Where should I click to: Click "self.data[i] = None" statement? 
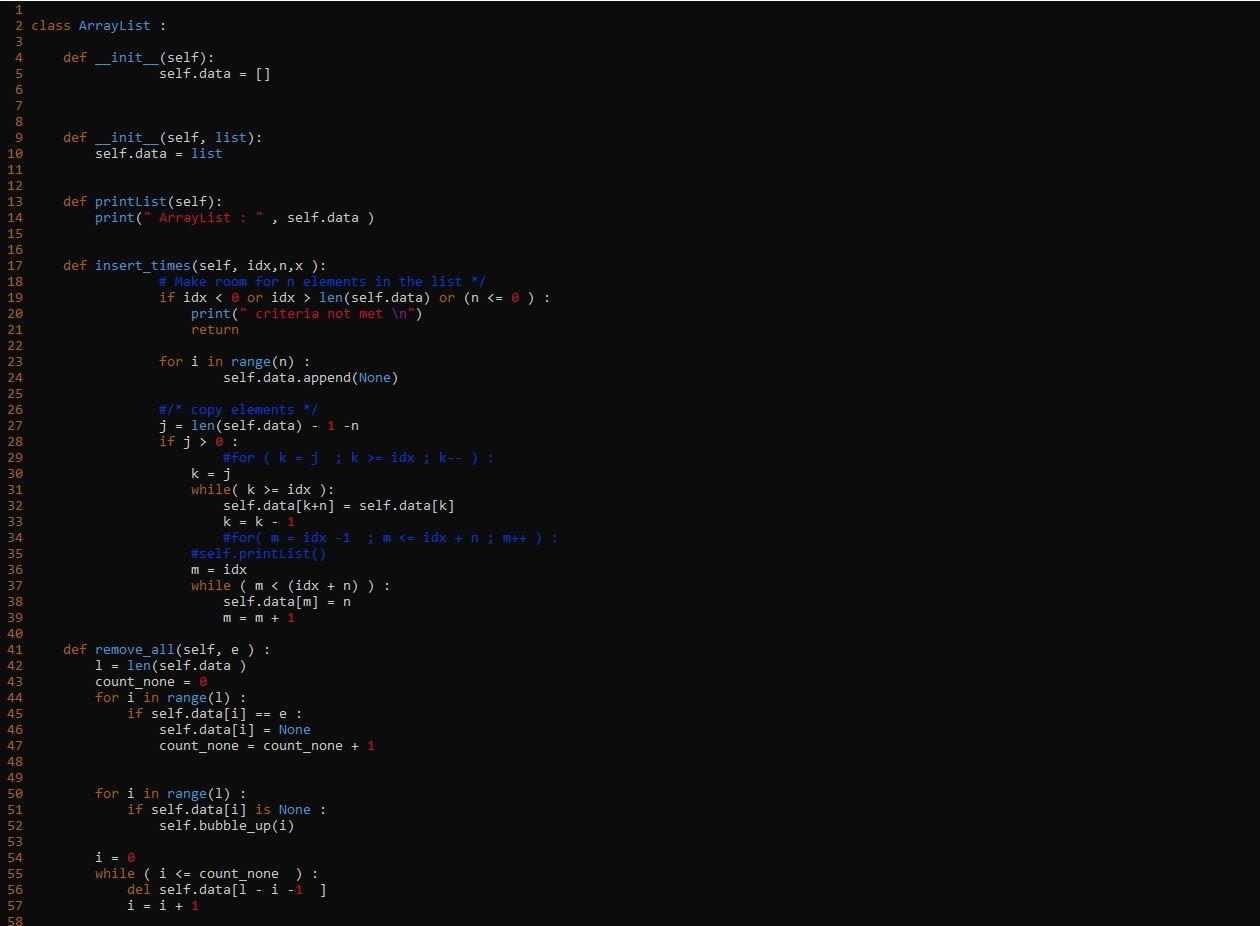[235, 730]
